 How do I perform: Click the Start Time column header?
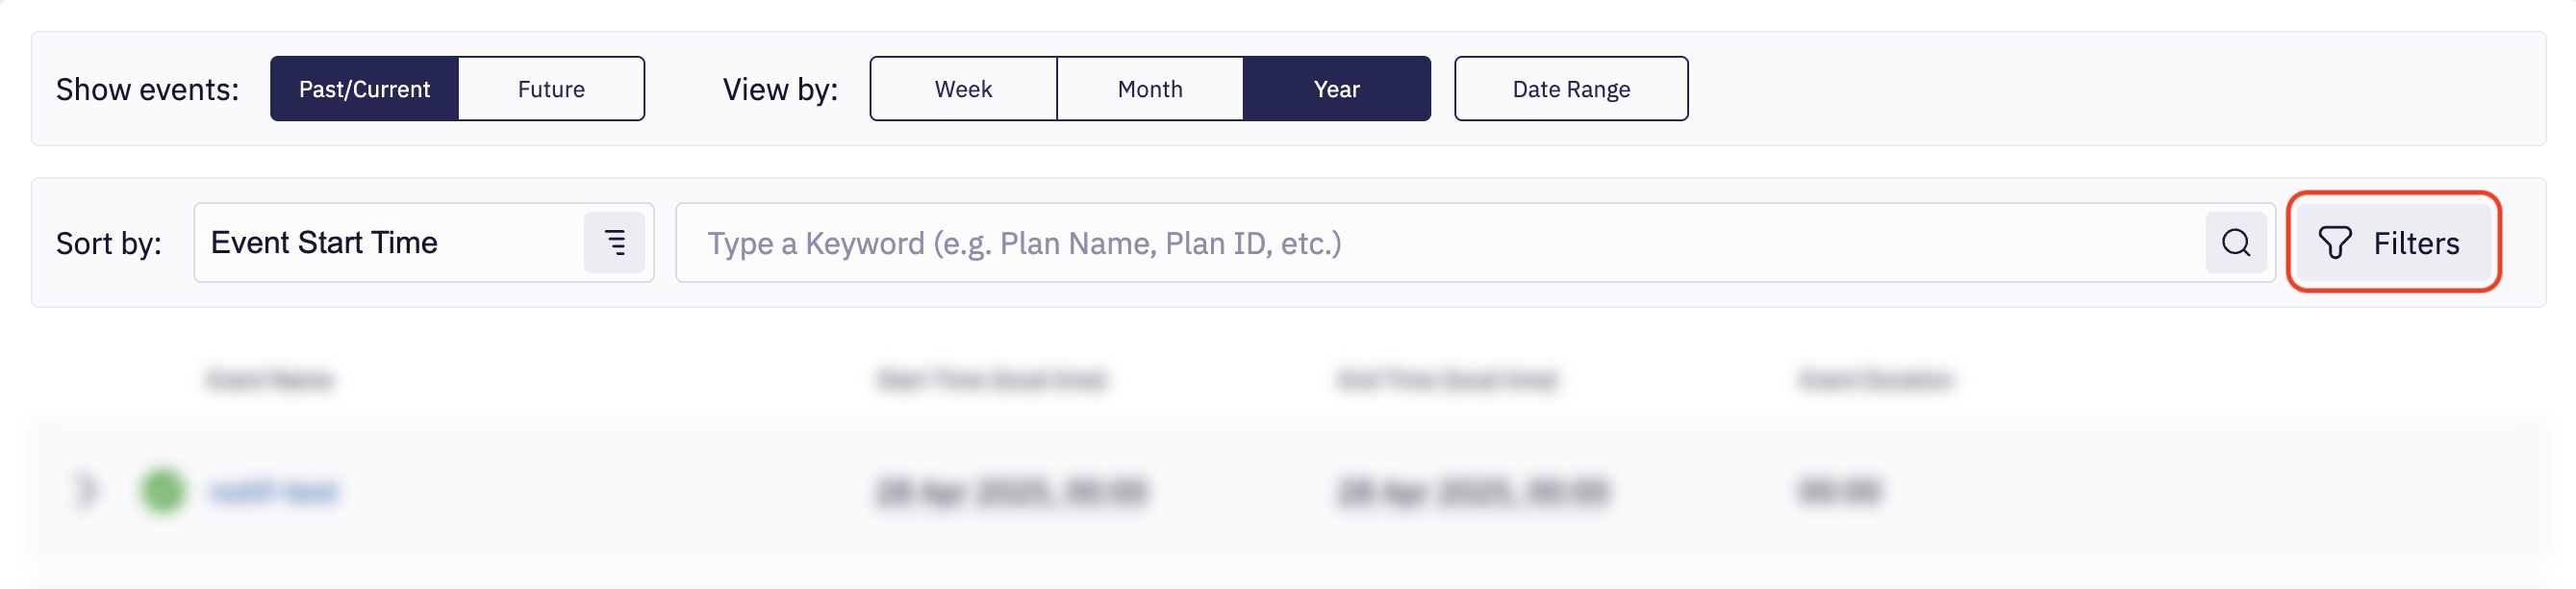point(991,380)
